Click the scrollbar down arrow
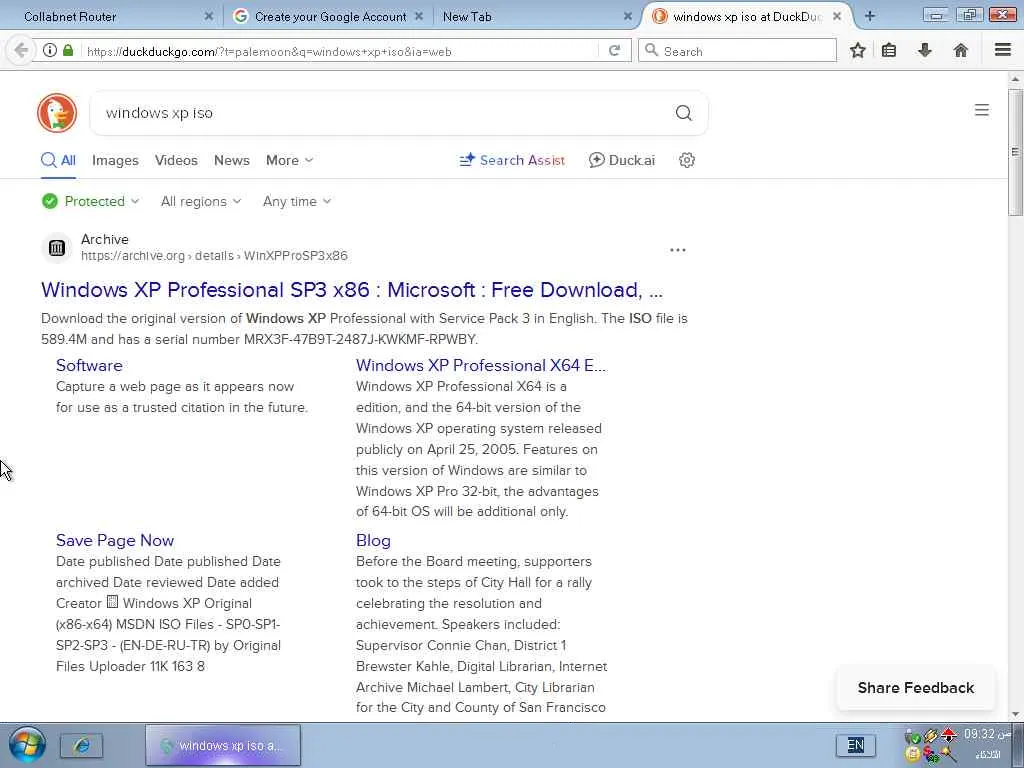 pyautogui.click(x=1015, y=714)
